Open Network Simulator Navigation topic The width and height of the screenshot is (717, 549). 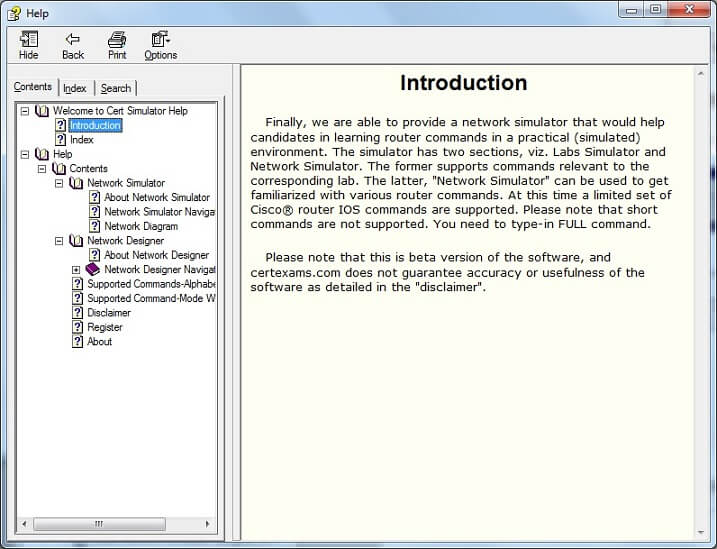159,212
